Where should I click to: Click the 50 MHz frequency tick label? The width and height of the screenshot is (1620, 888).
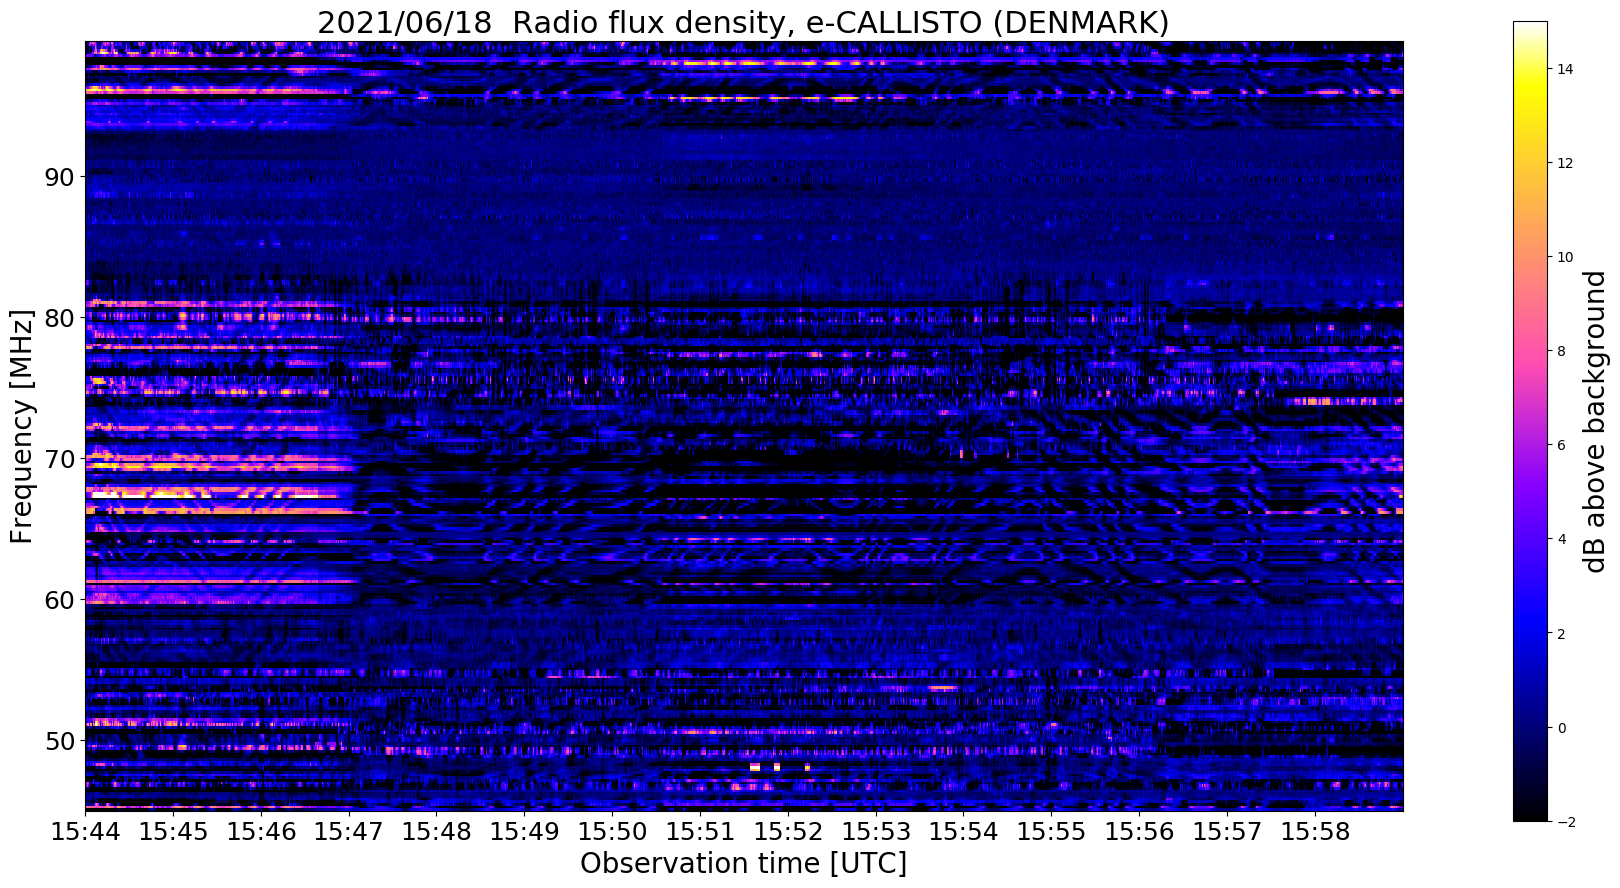coord(59,741)
